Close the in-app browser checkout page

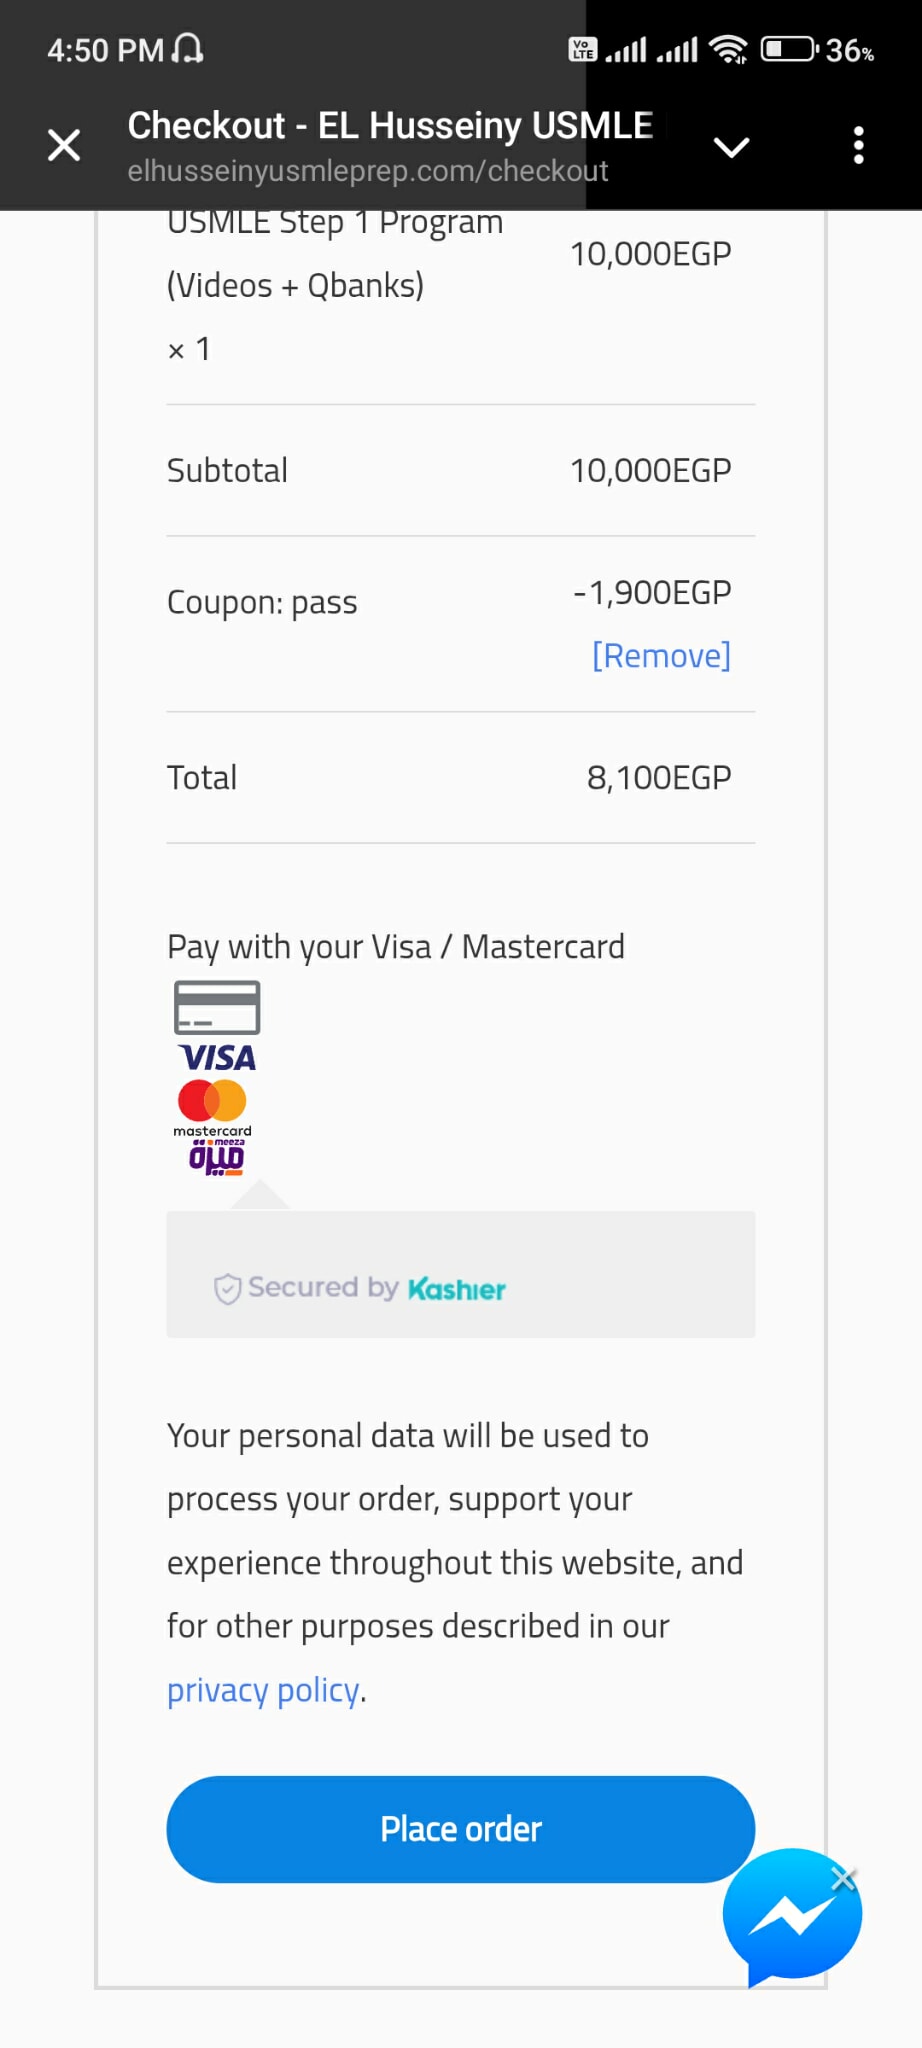pyautogui.click(x=64, y=146)
